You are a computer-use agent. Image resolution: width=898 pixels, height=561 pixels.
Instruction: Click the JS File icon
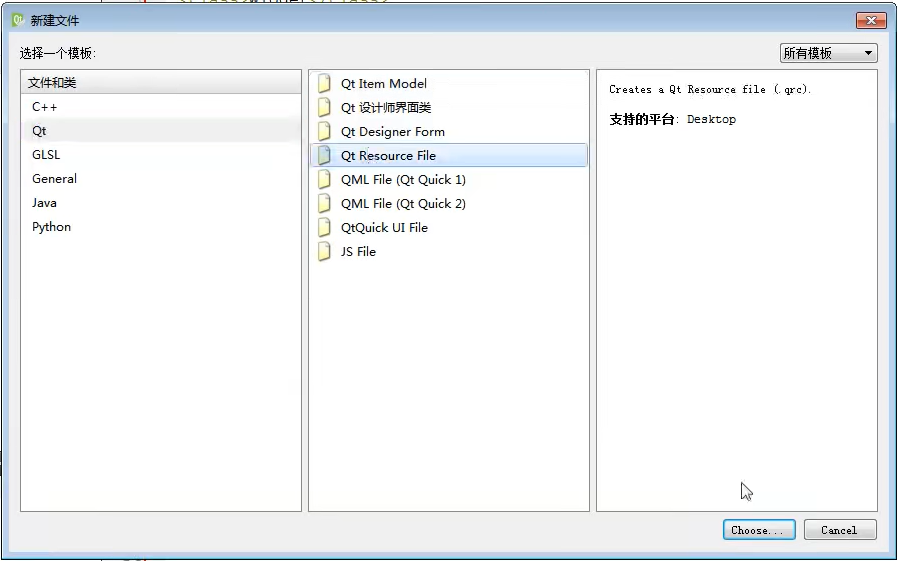pyautogui.click(x=324, y=252)
